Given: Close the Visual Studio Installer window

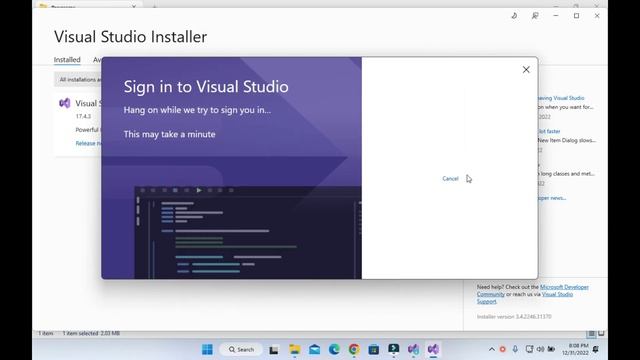Looking at the screenshot, I should pyautogui.click(x=597, y=16).
